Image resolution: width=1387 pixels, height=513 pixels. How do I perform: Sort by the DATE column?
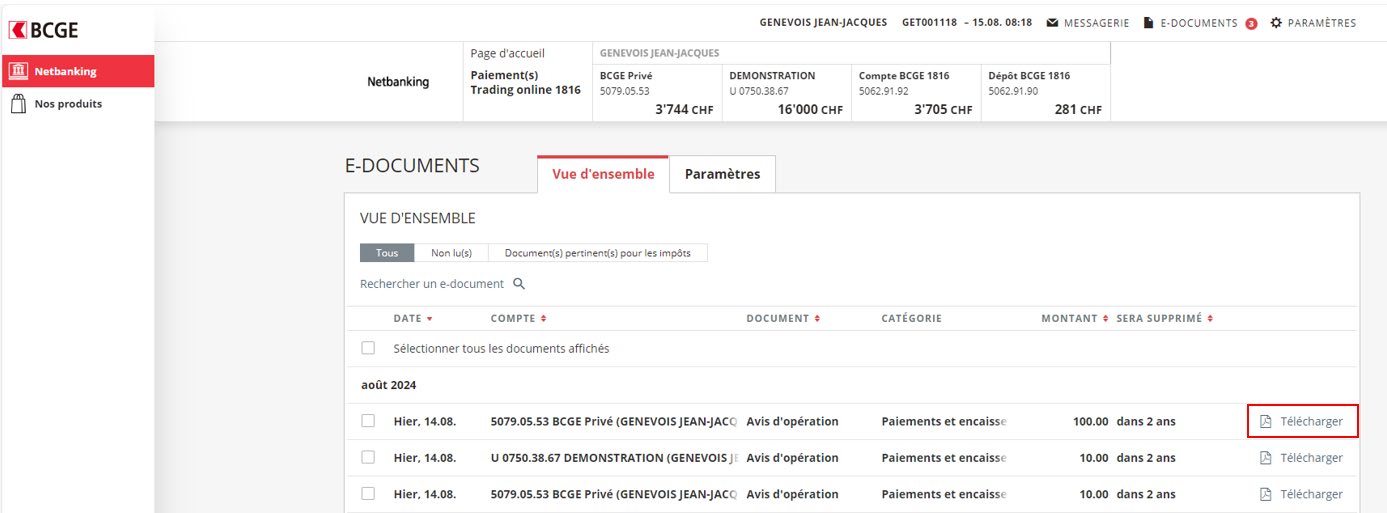413,319
